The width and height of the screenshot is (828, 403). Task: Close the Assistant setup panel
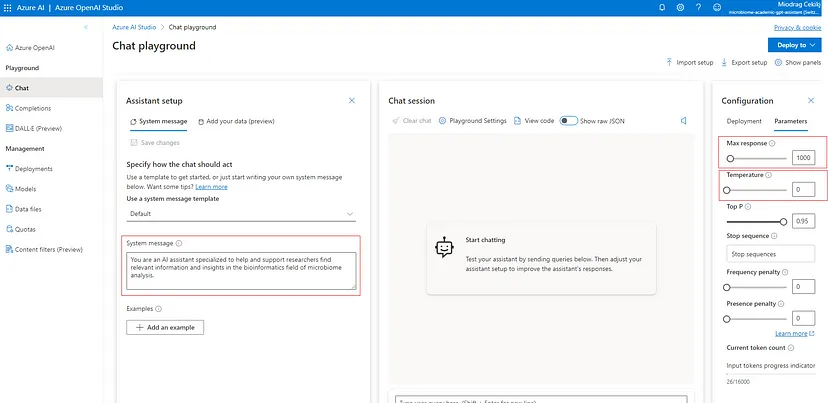tap(352, 100)
